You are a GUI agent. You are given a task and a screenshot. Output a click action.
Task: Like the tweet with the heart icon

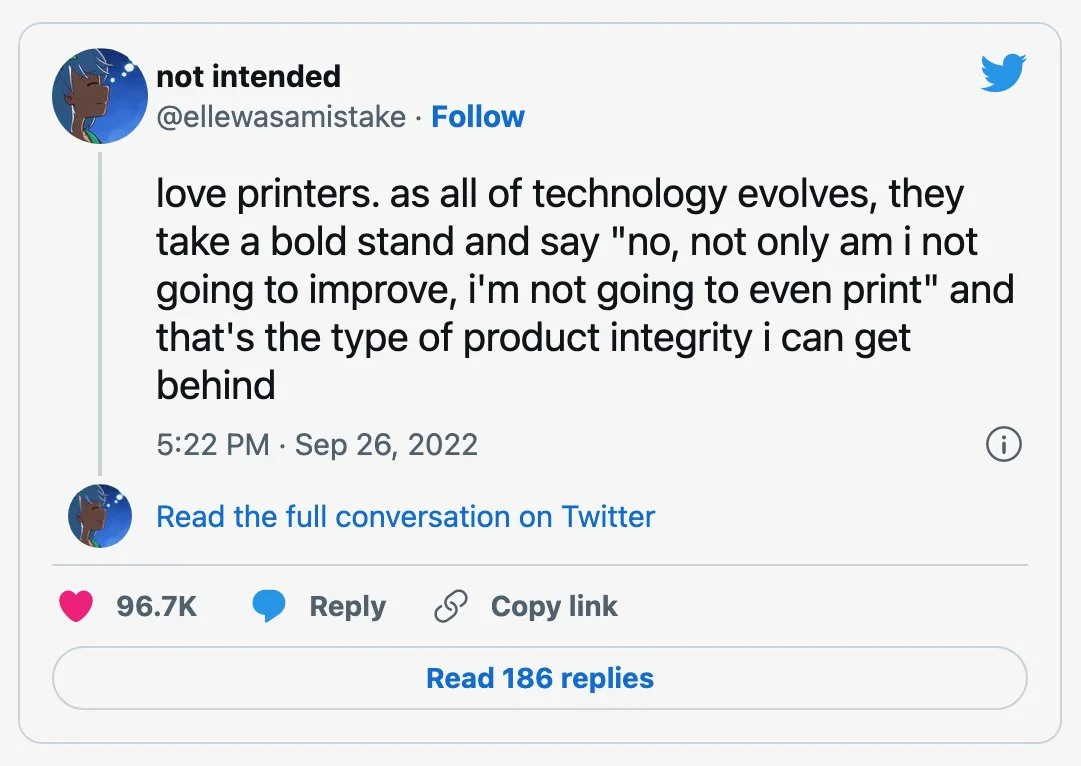point(76,606)
